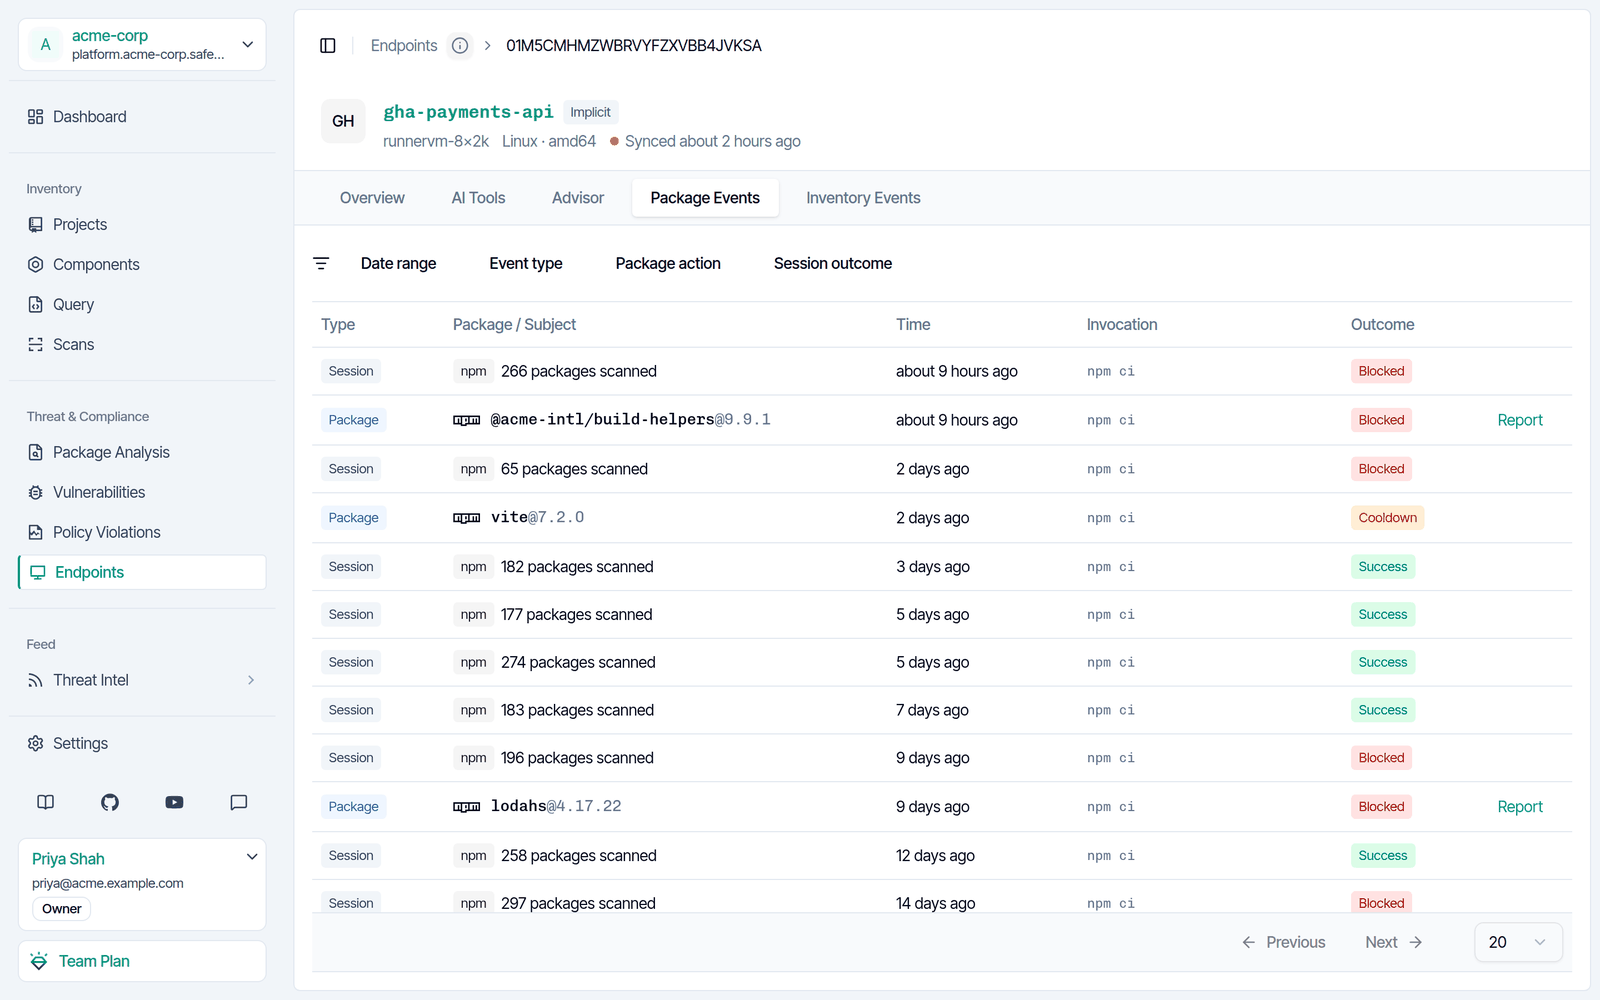The image size is (1600, 1000).
Task: Open the Event type filter
Action: point(526,264)
